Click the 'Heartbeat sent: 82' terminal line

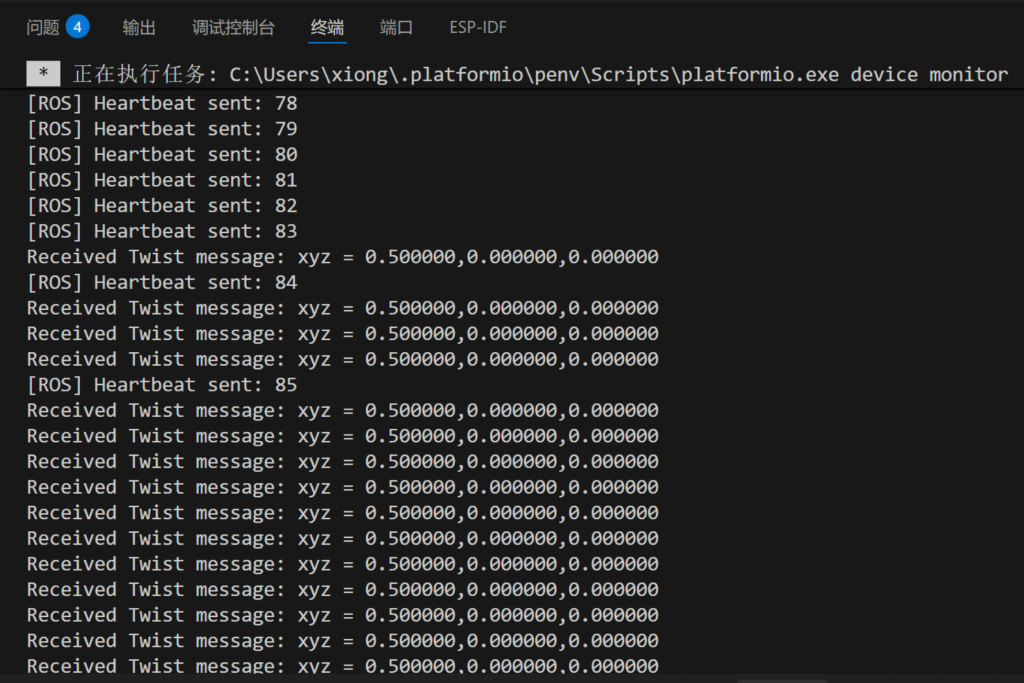tap(162, 206)
